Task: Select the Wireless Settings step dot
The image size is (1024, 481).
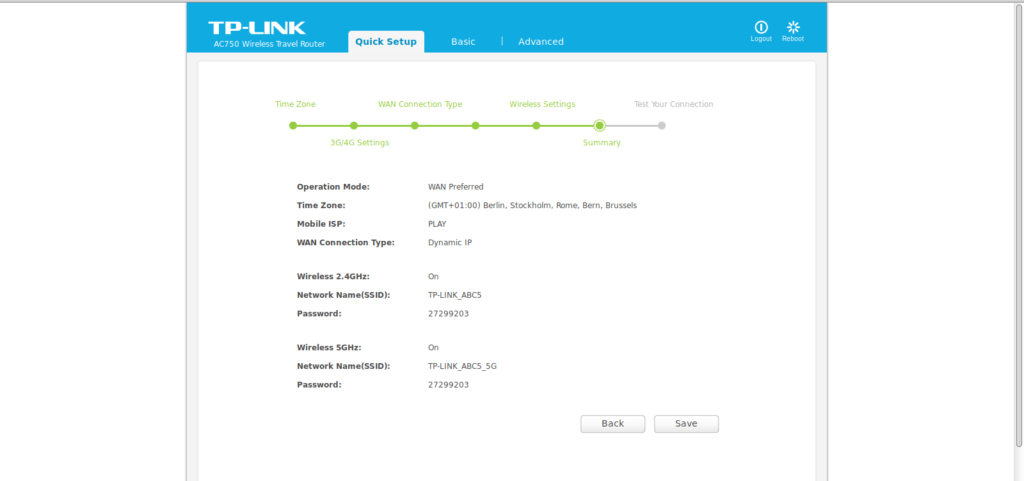Action: (x=537, y=126)
